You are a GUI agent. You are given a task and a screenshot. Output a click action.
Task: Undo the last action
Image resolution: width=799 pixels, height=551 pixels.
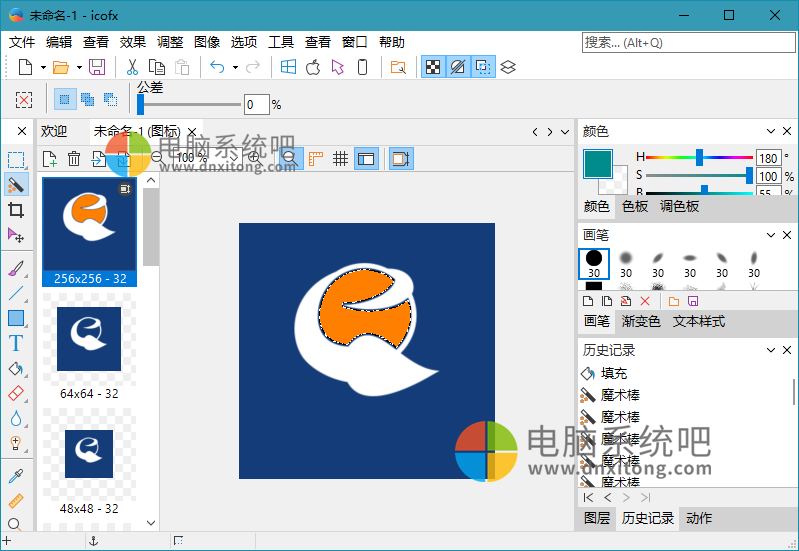pyautogui.click(x=218, y=67)
